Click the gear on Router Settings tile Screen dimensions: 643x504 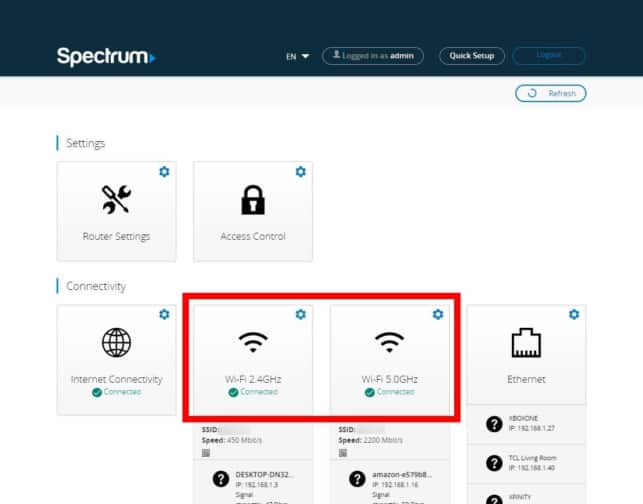pos(164,172)
